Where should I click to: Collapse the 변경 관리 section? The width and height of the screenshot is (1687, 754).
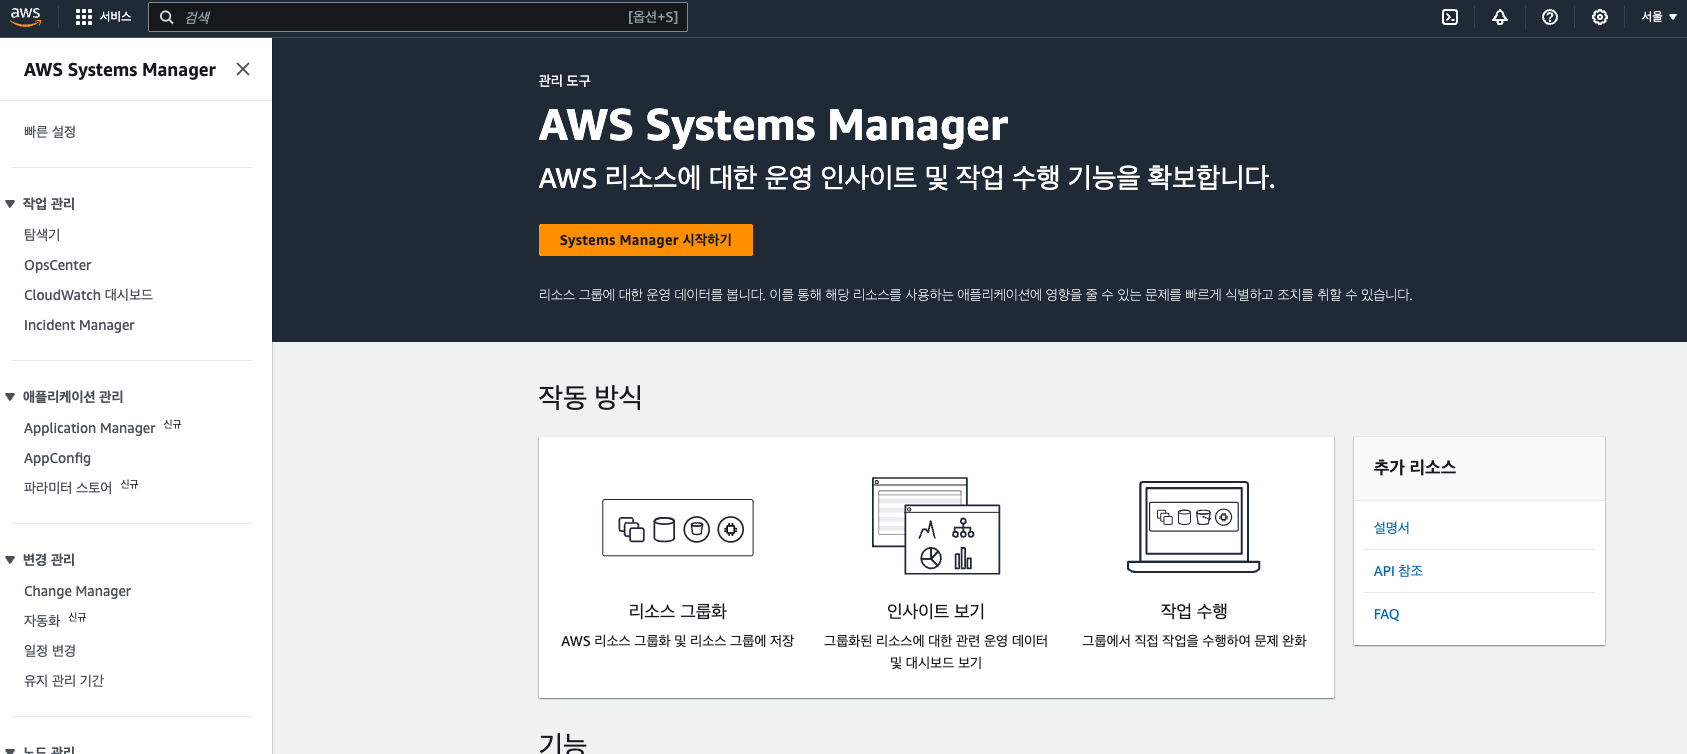[10, 560]
